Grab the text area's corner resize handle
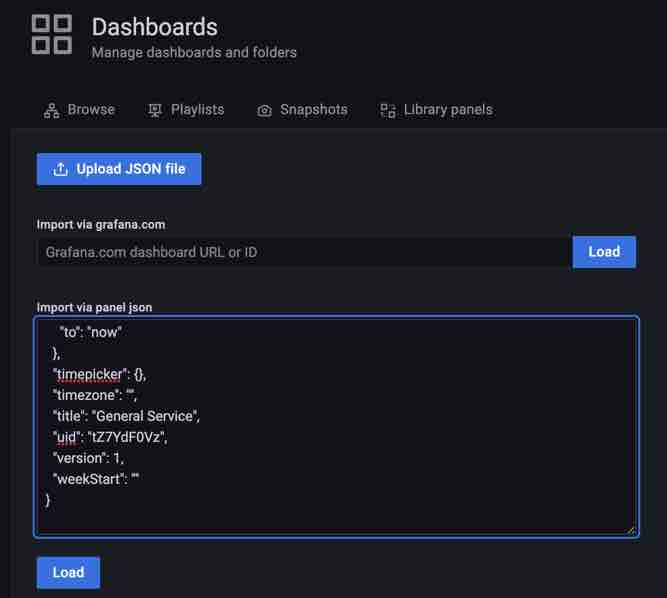The height and width of the screenshot is (598, 667). pyautogui.click(x=631, y=529)
